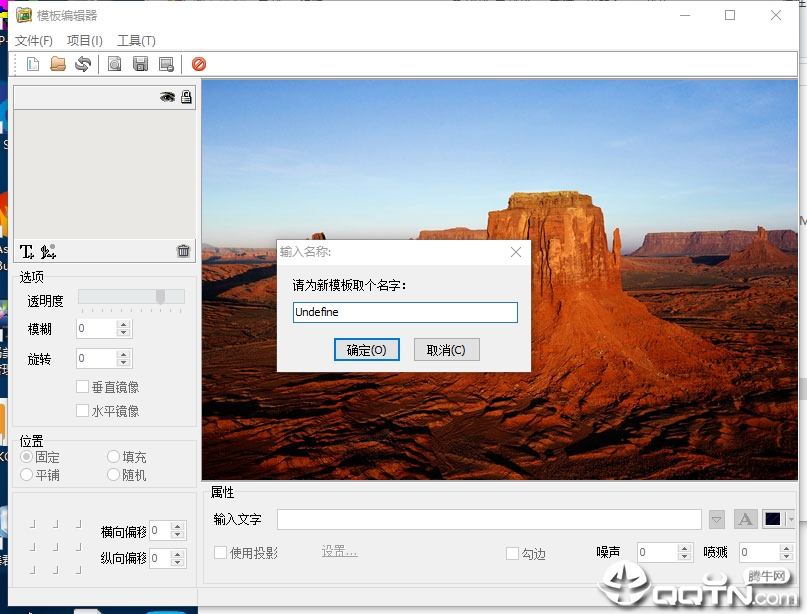807x614 pixels.
Task: Open the color swatch dropdown arrow
Action: pyautogui.click(x=791, y=519)
